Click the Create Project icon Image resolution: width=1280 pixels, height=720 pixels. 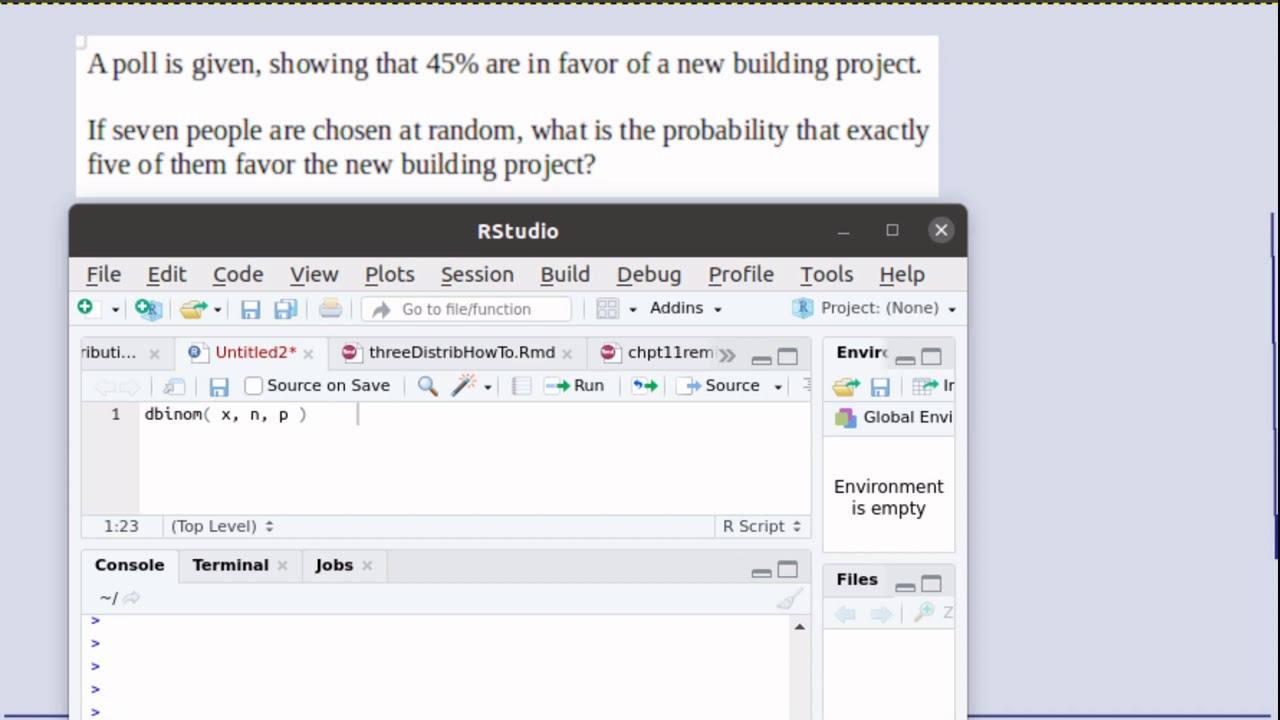coord(148,309)
